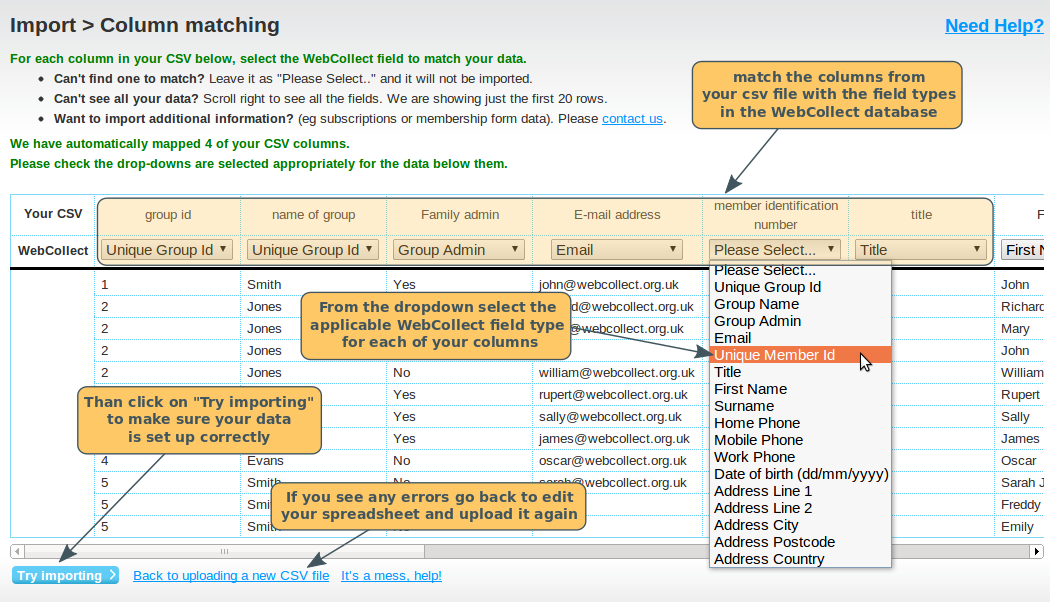Viewport: 1050px width, 602px height.
Task: Click the "It's a mess, help!" link
Action: (x=390, y=575)
